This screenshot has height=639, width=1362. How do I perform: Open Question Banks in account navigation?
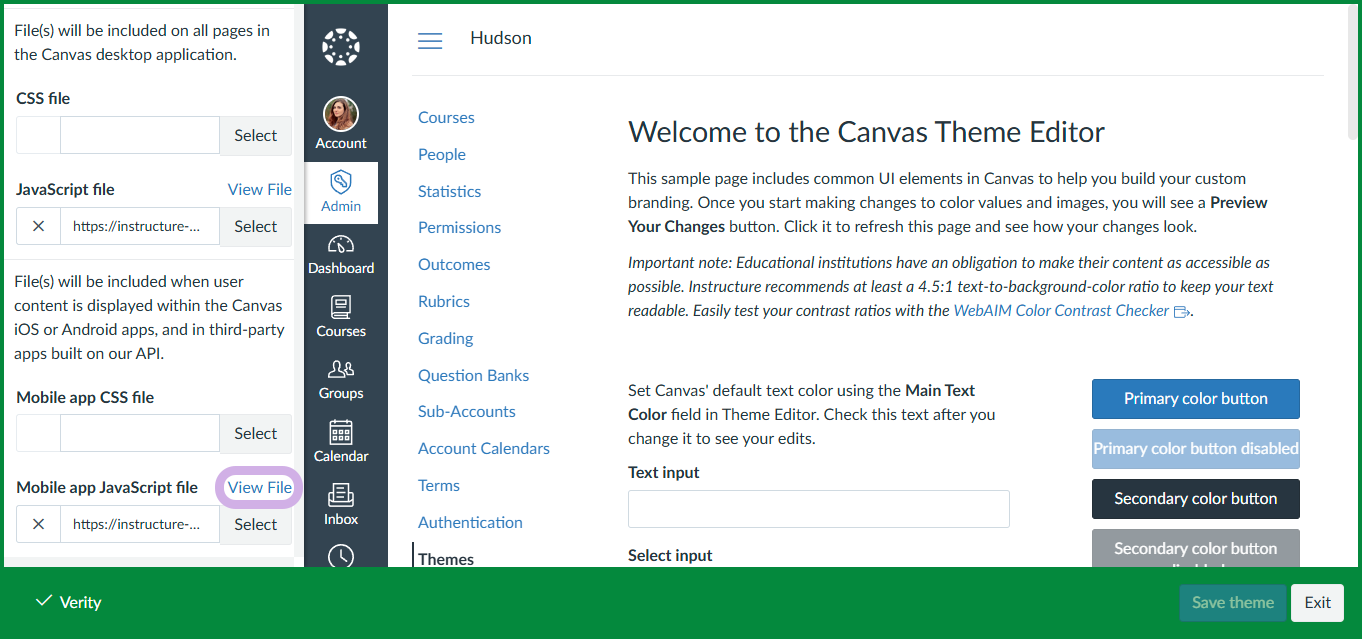473,375
